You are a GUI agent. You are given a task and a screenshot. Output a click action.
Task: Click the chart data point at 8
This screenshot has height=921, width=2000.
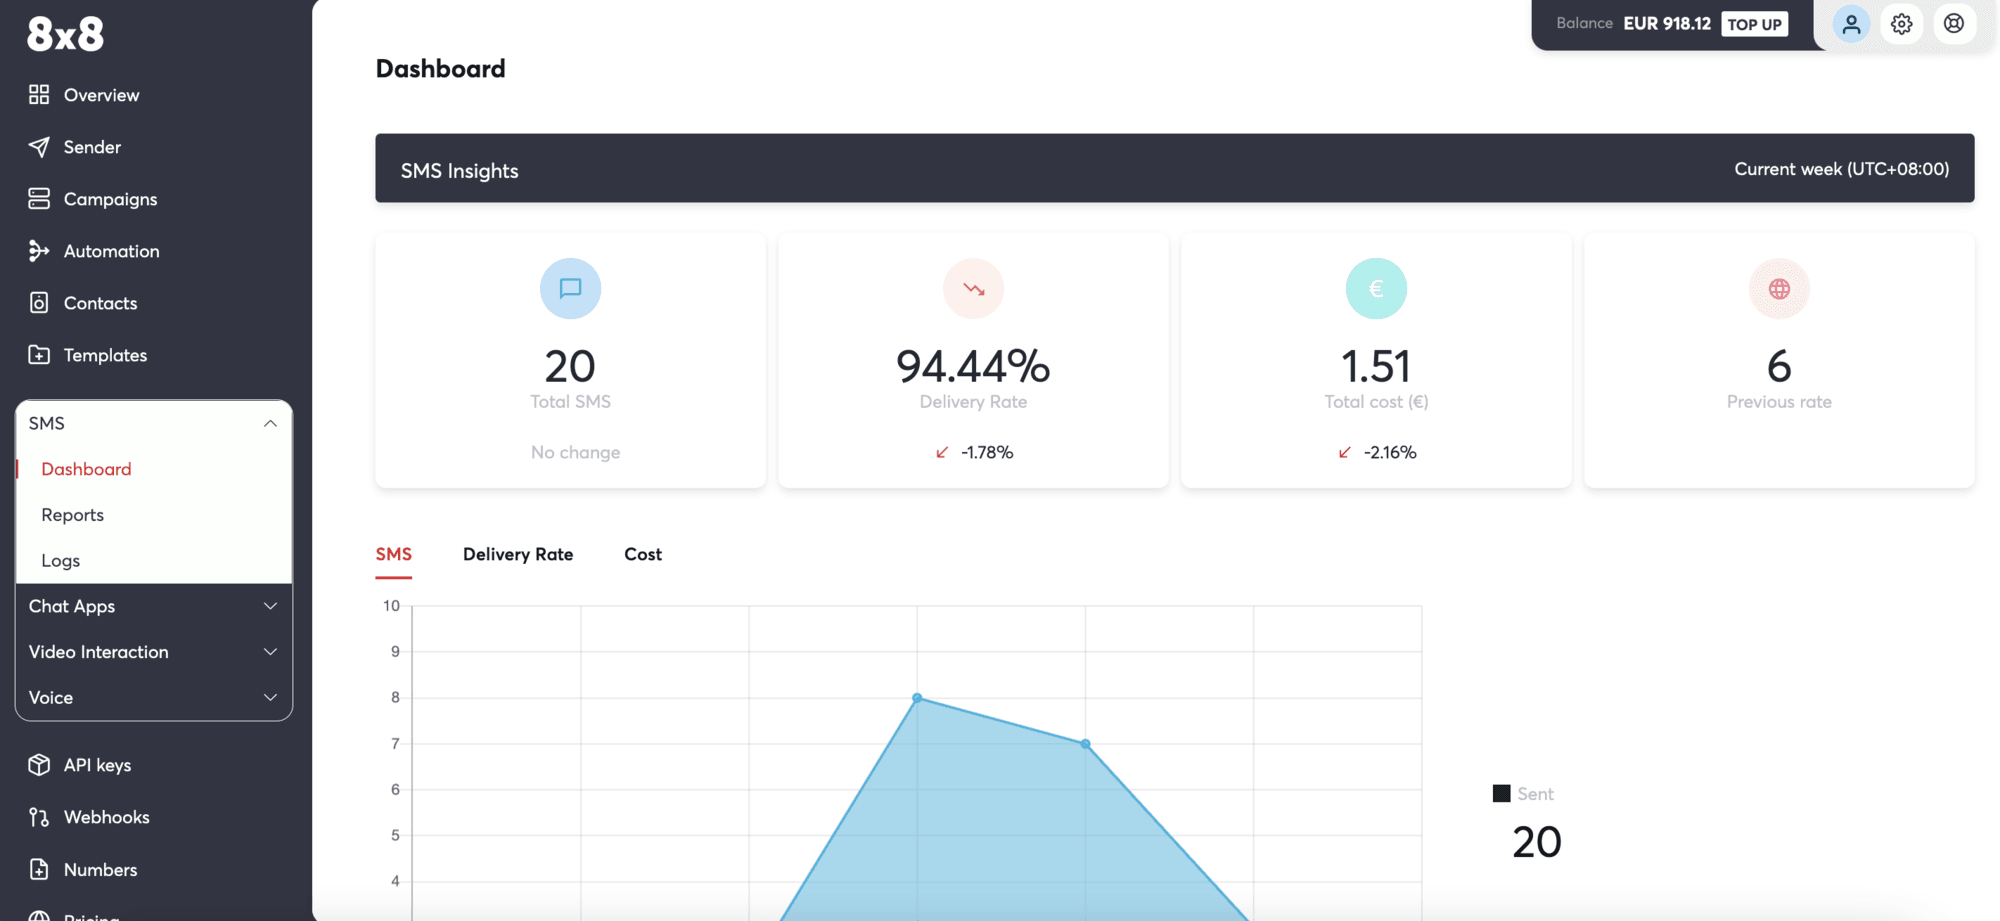click(x=917, y=698)
